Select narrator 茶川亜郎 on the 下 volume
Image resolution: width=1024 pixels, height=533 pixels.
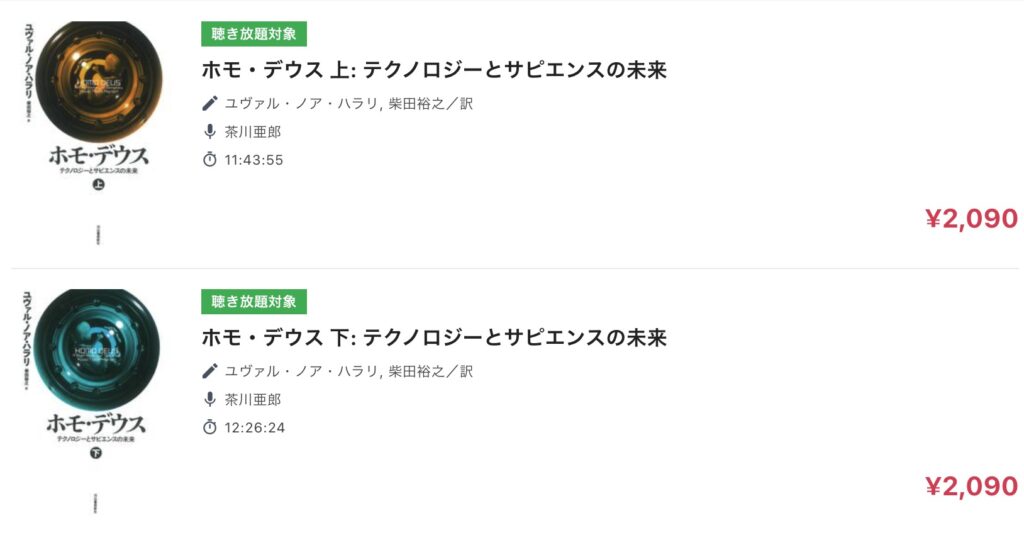coord(253,400)
